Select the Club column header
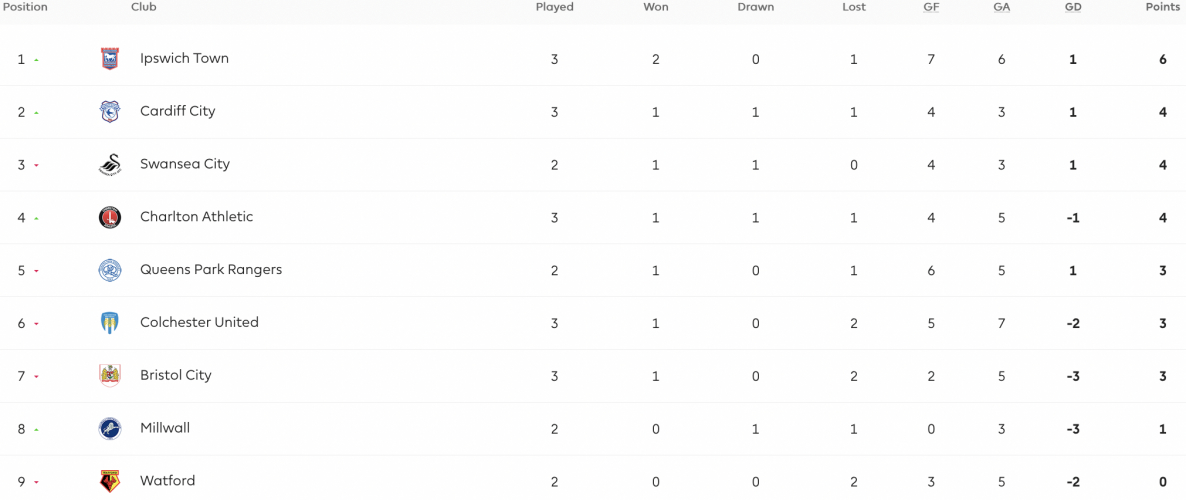Viewport: 1186px width, 500px height. (144, 8)
